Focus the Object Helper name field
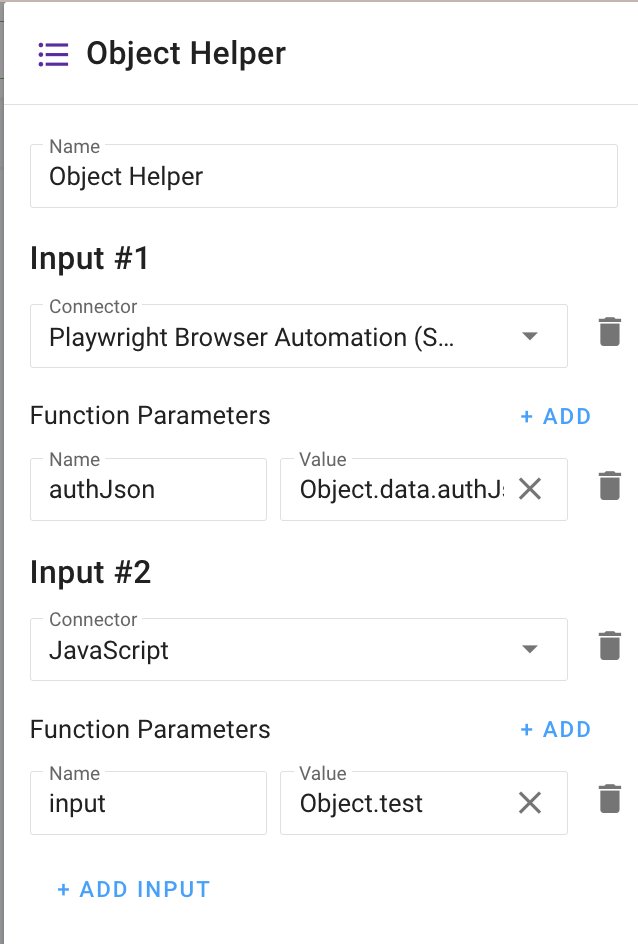Viewport: 638px width, 944px height. 323,177
